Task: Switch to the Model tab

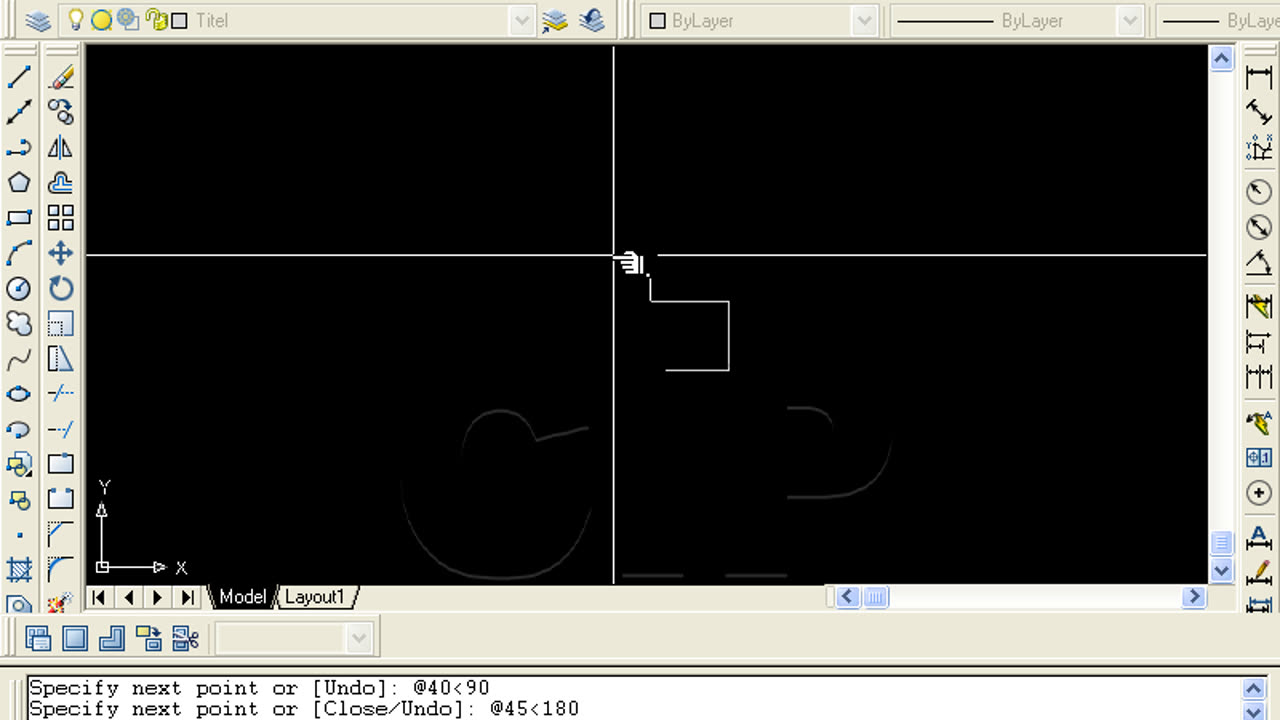Action: [x=242, y=597]
